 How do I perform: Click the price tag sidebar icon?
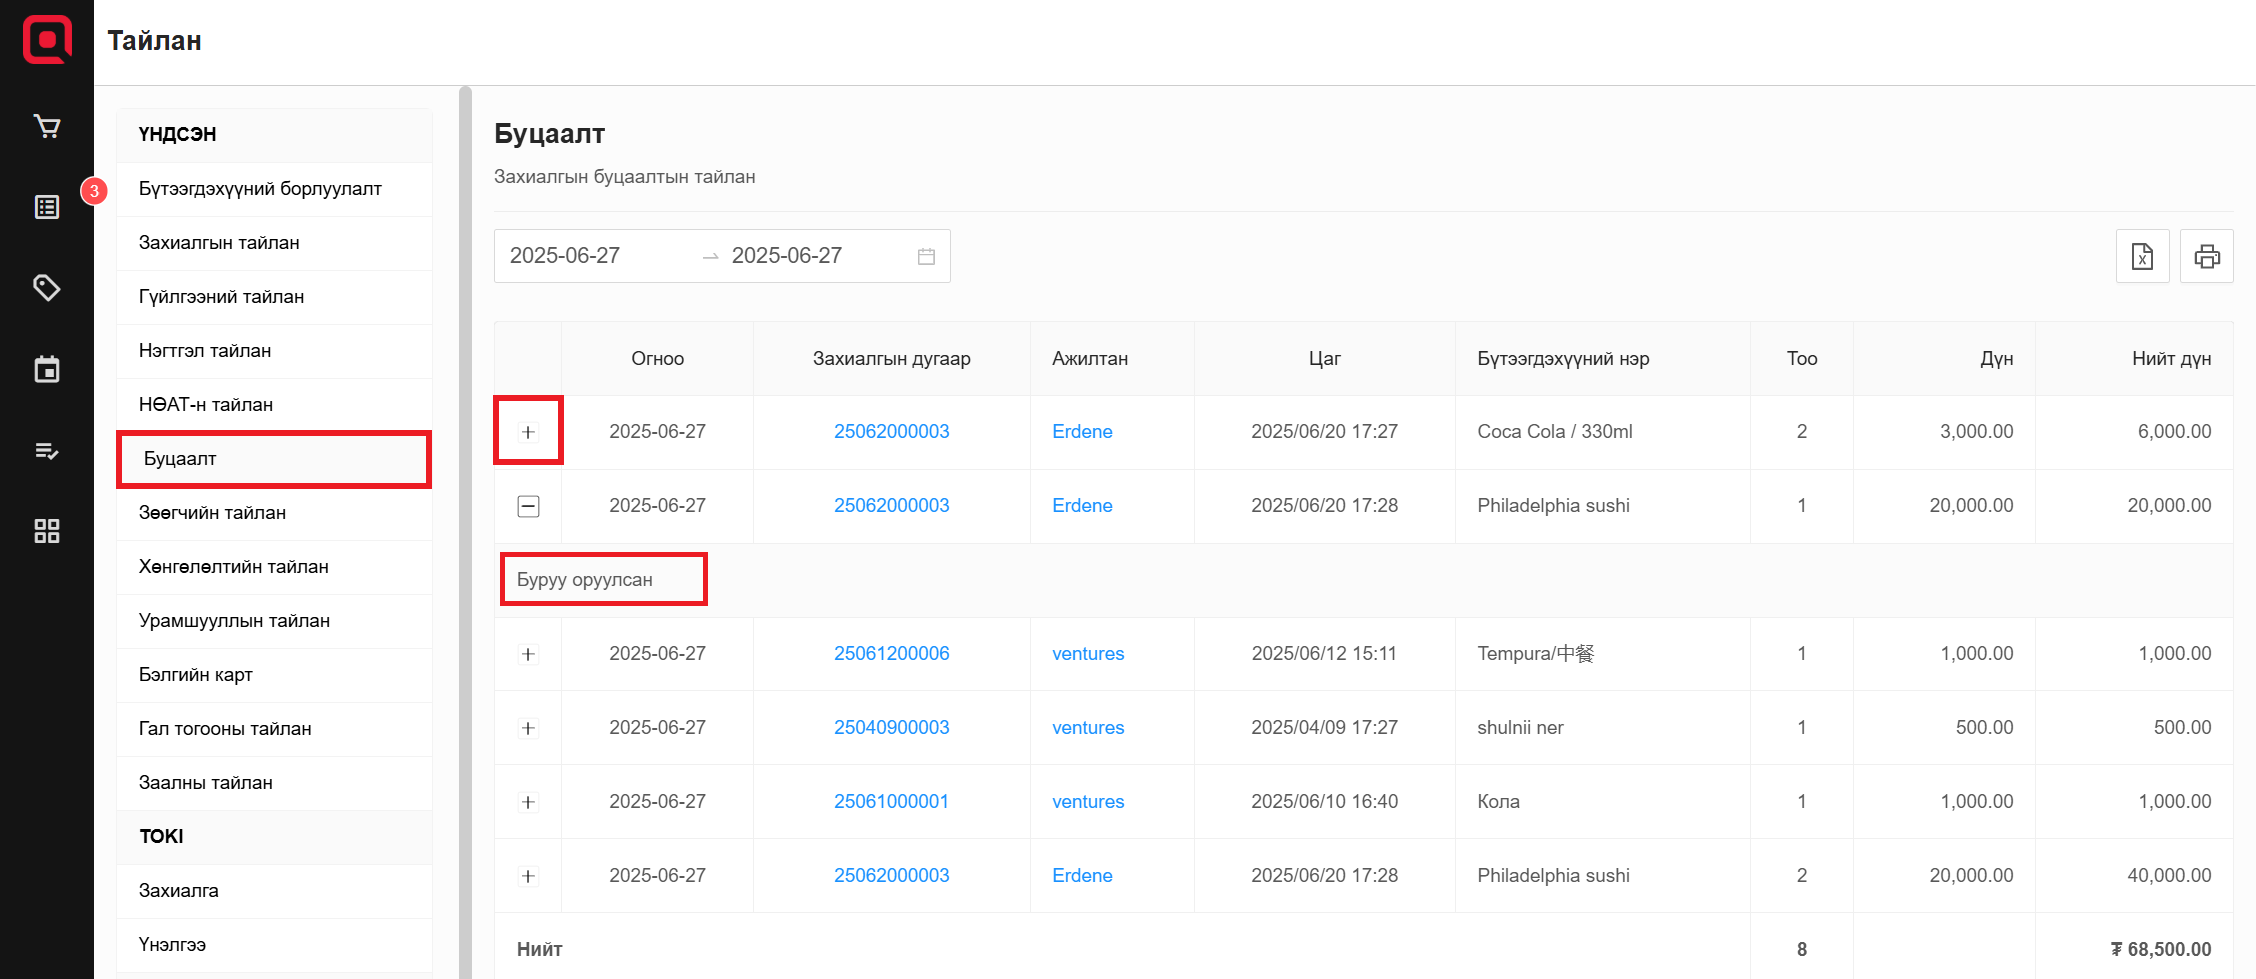pyautogui.click(x=47, y=288)
